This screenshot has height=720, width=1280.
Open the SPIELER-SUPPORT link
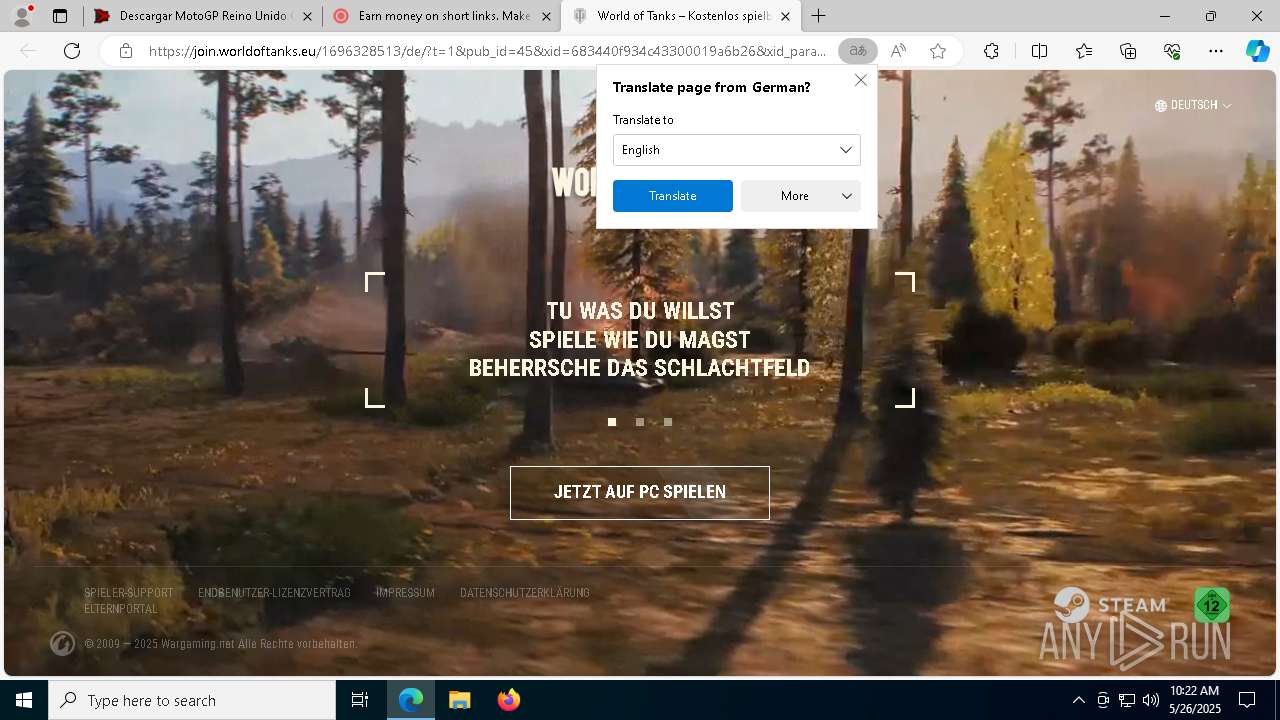[129, 593]
